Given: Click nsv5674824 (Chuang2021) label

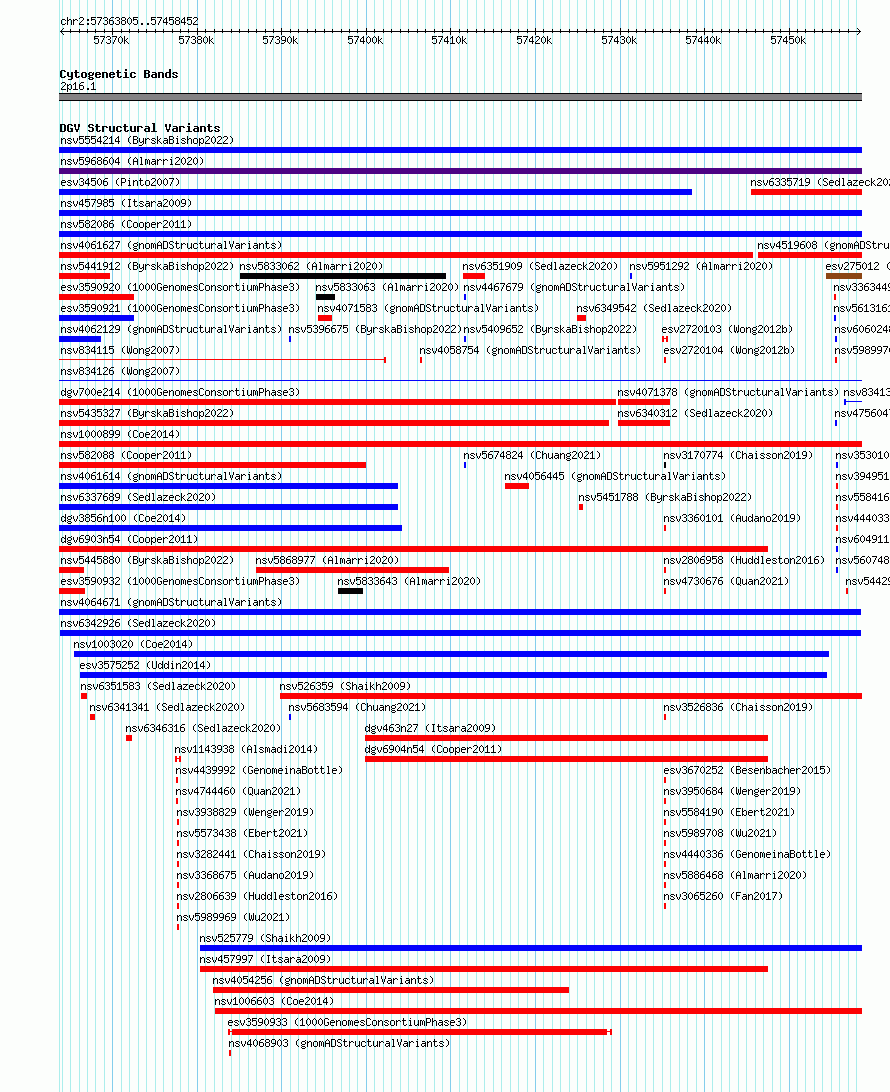Looking at the screenshot, I should click(x=532, y=455).
